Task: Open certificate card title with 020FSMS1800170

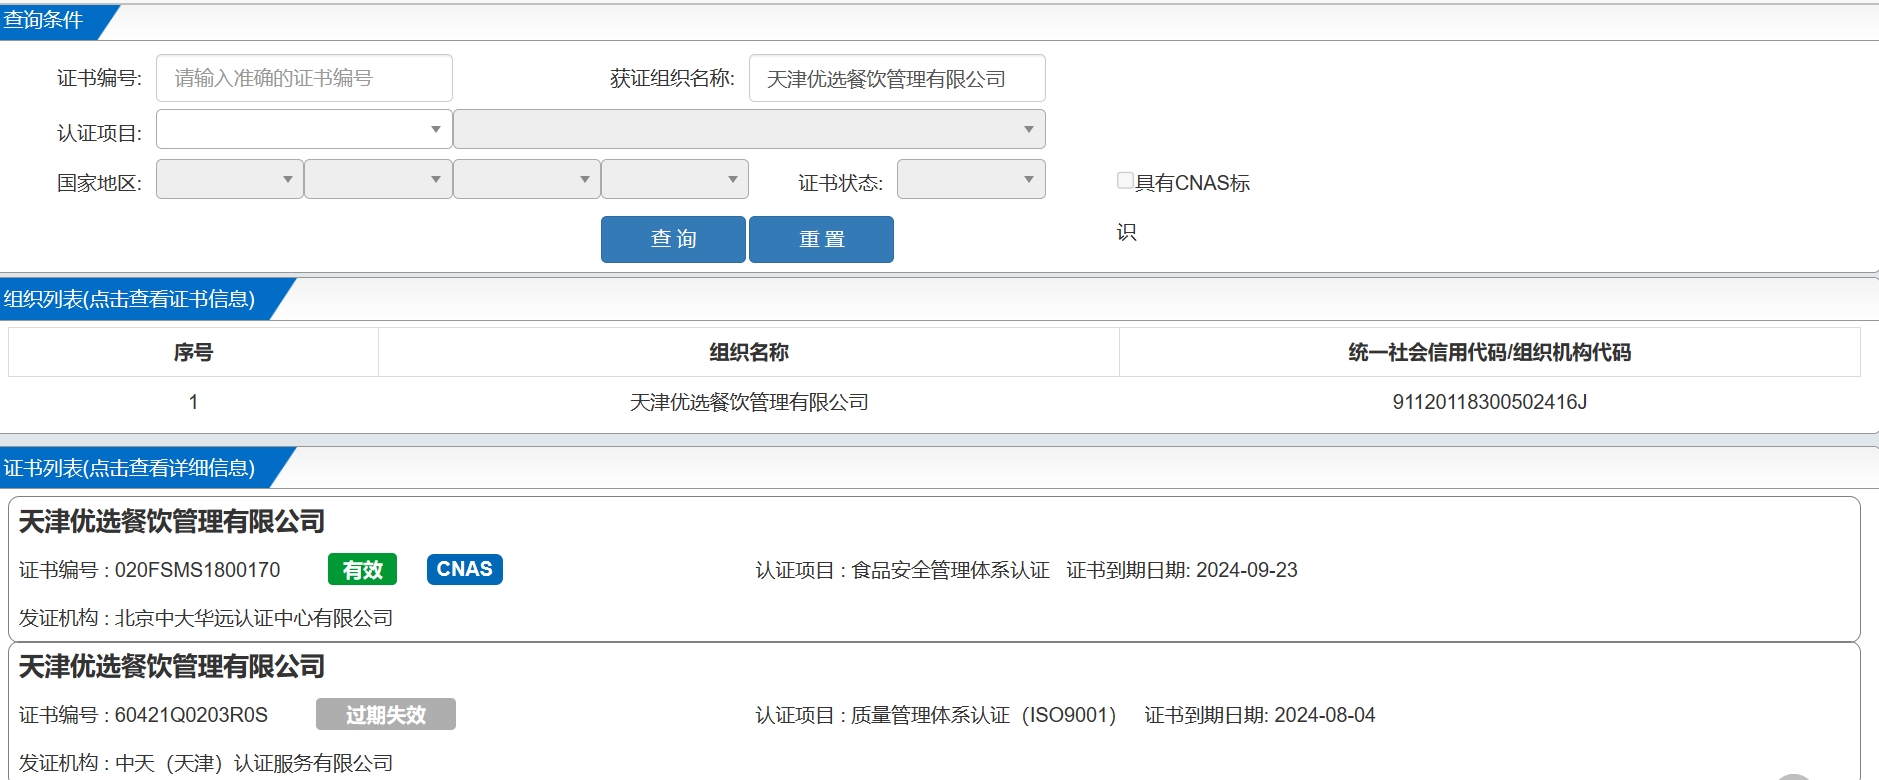Action: [x=172, y=521]
